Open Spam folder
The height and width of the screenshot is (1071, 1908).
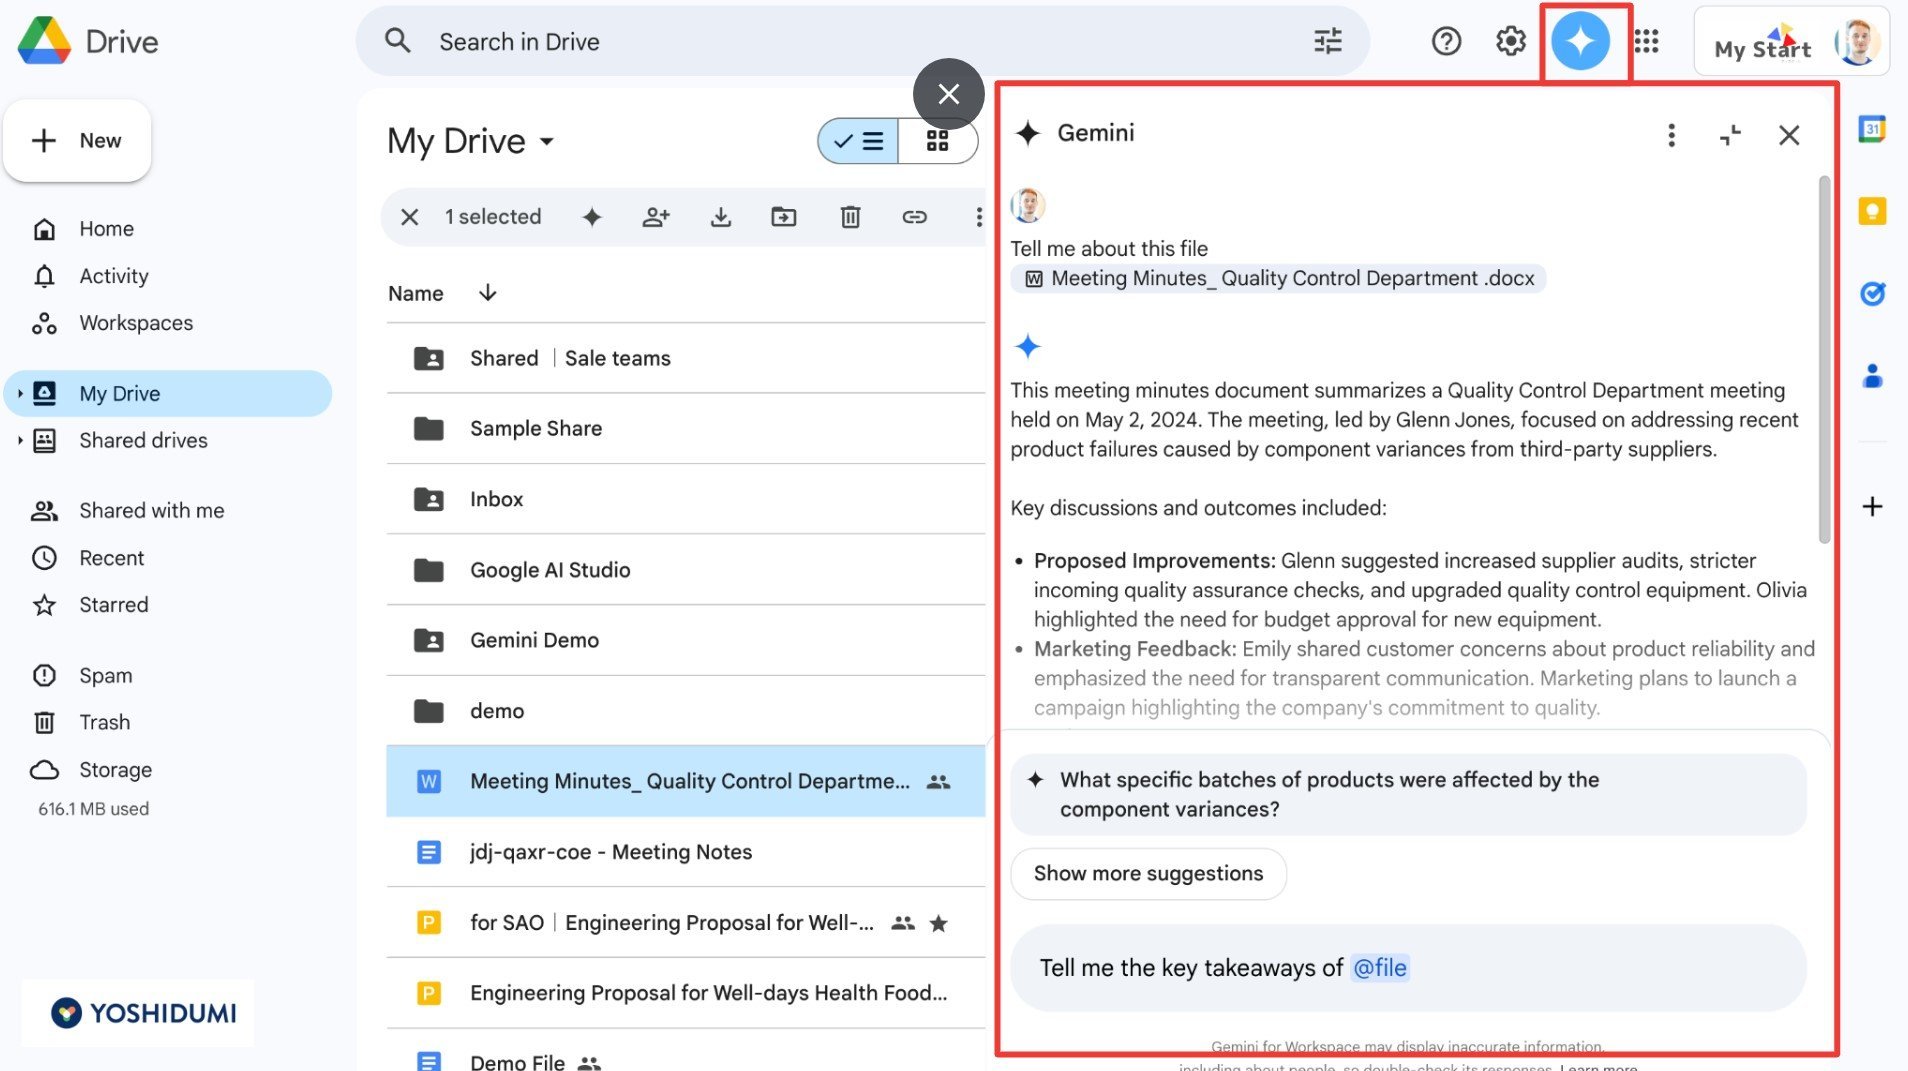click(x=106, y=676)
